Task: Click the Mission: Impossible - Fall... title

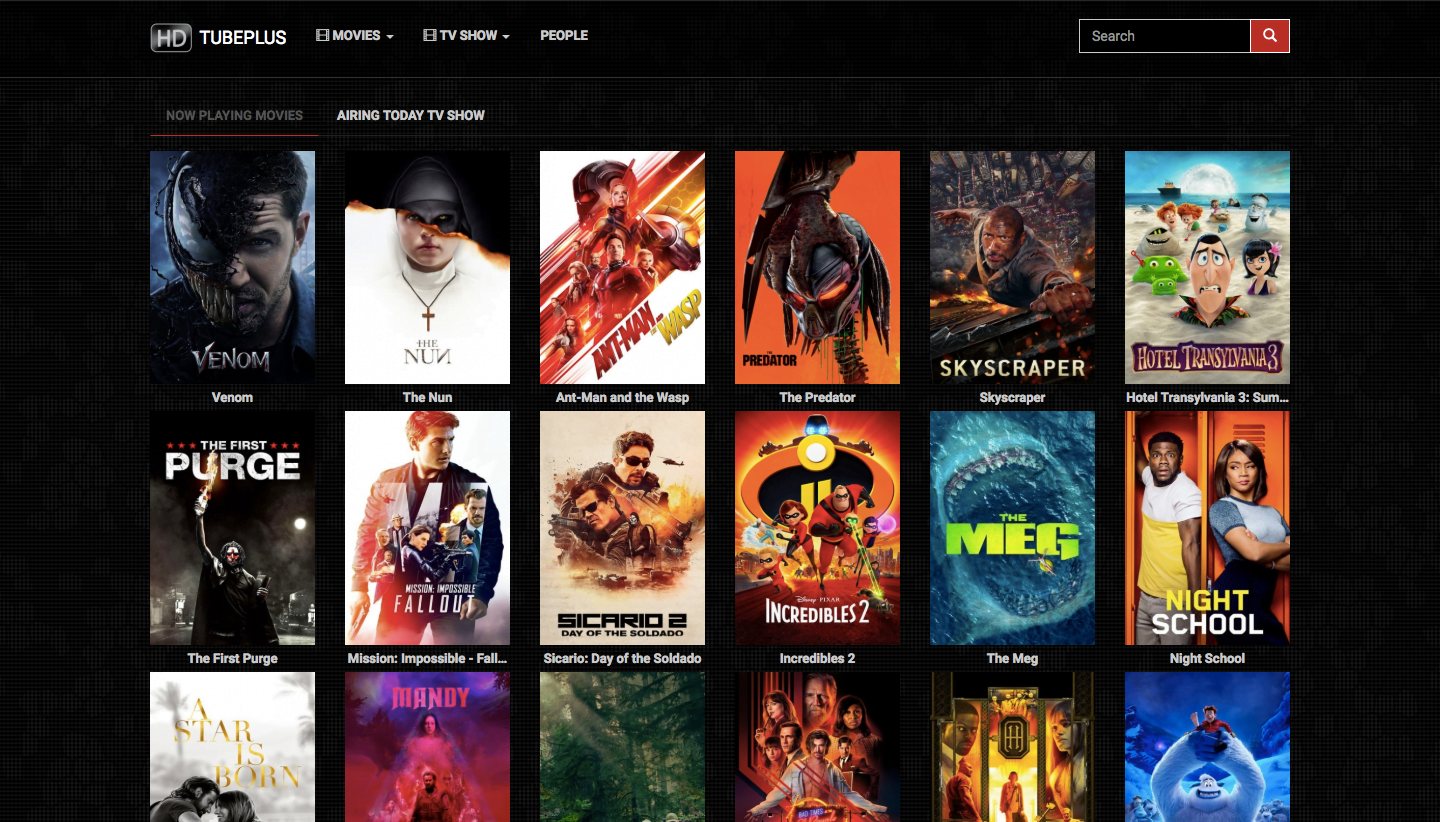Action: pos(427,658)
